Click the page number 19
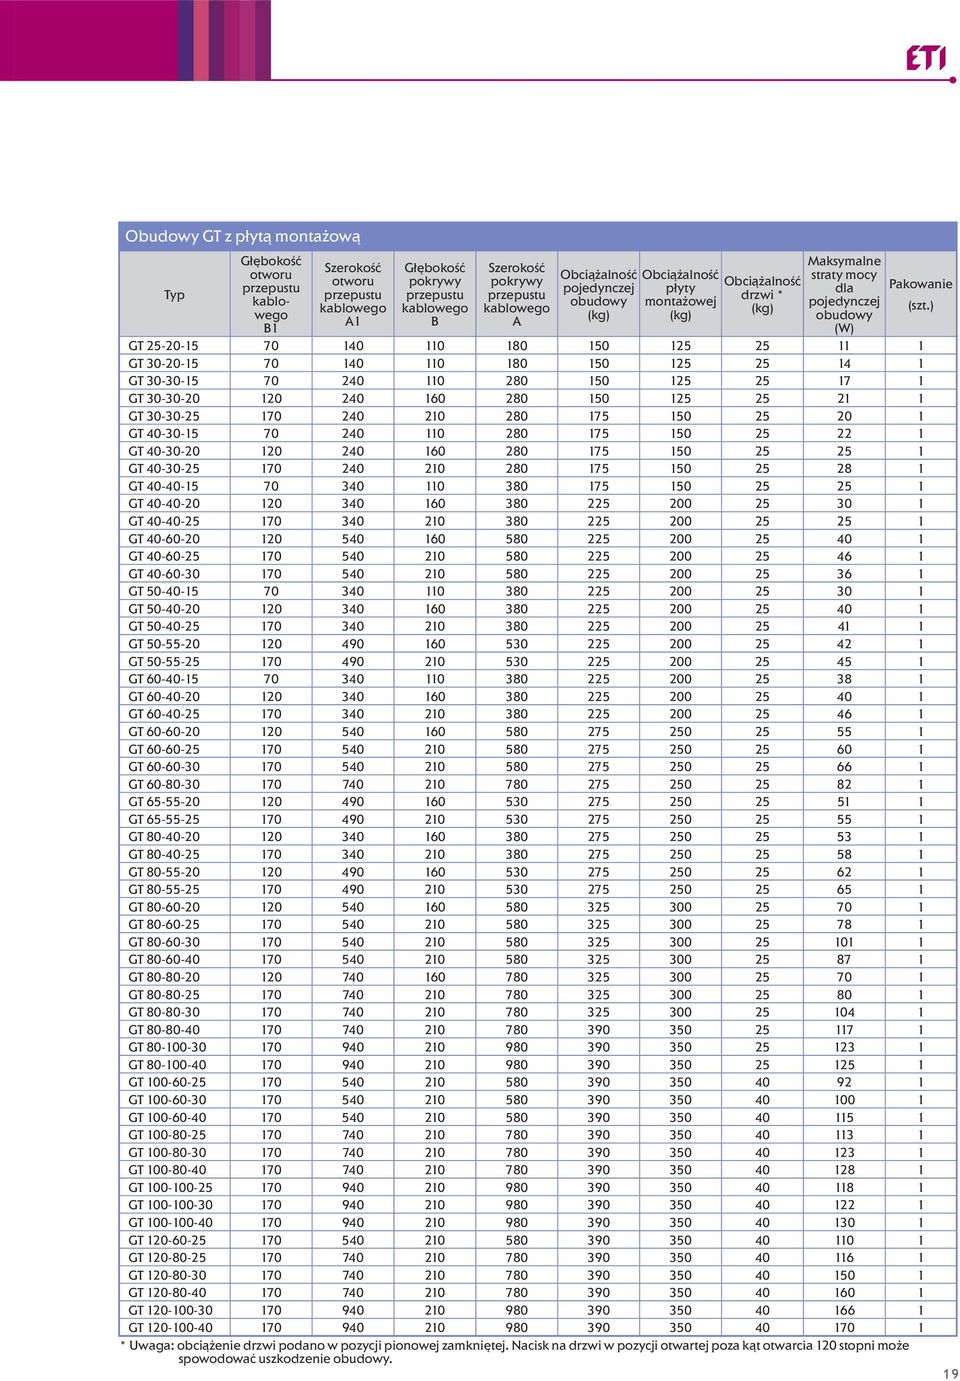Image resolution: width=960 pixels, height=1381 pixels. click(x=949, y=1373)
